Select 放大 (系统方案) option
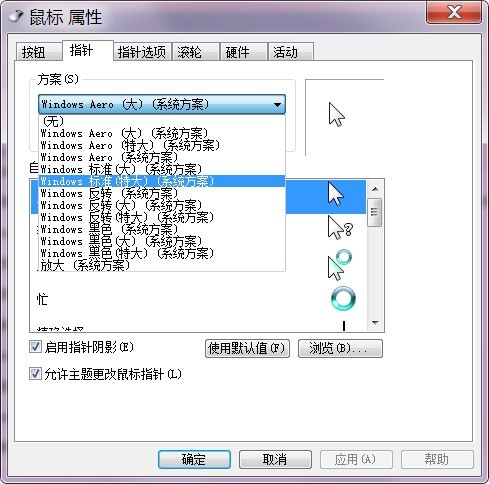This screenshot has height=484, width=489. point(162,265)
